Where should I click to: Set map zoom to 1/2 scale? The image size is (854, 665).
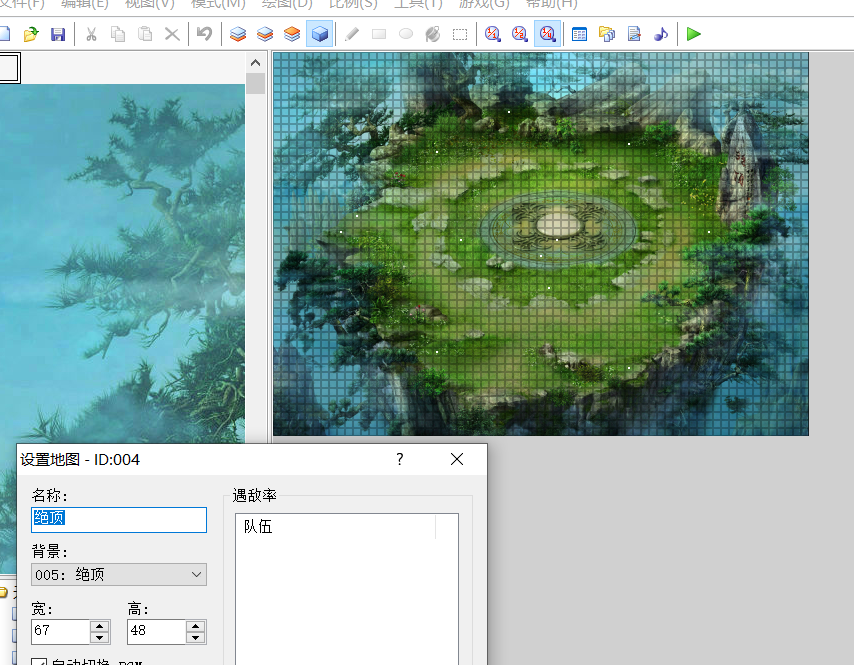coord(520,34)
